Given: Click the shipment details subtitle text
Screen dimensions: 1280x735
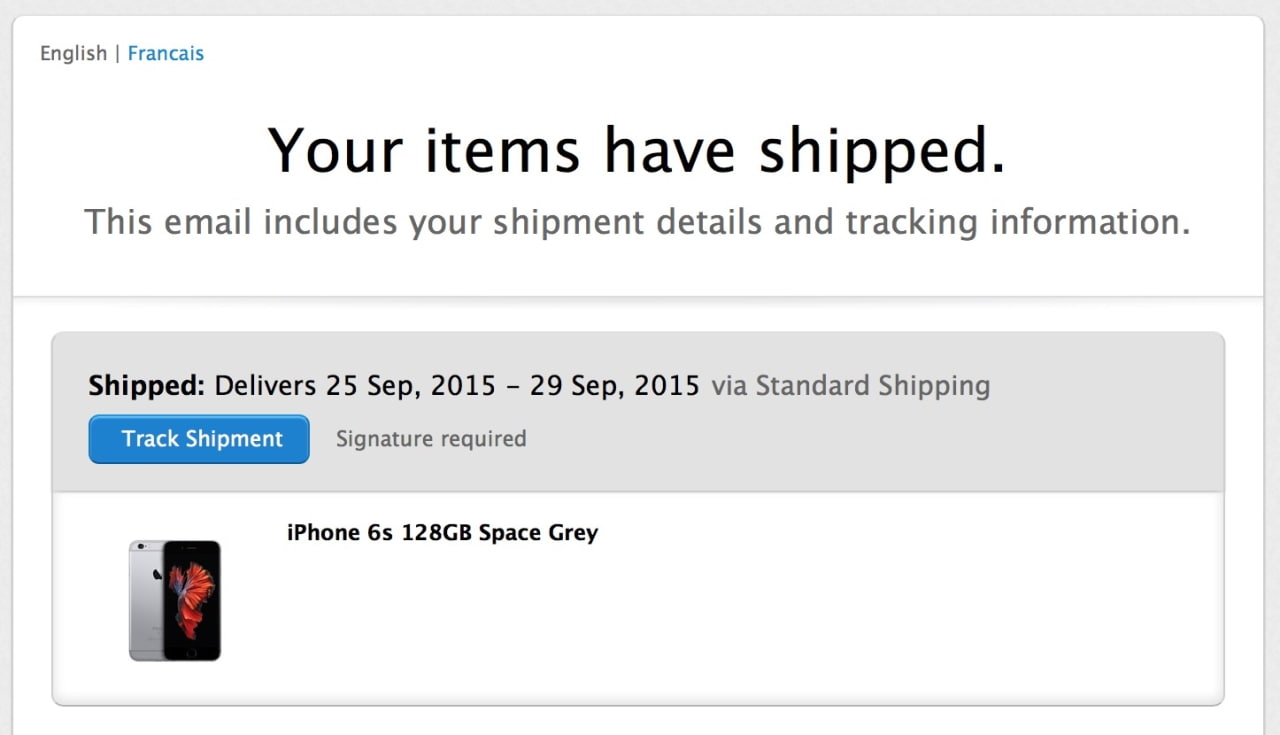Looking at the screenshot, I should click(x=638, y=222).
